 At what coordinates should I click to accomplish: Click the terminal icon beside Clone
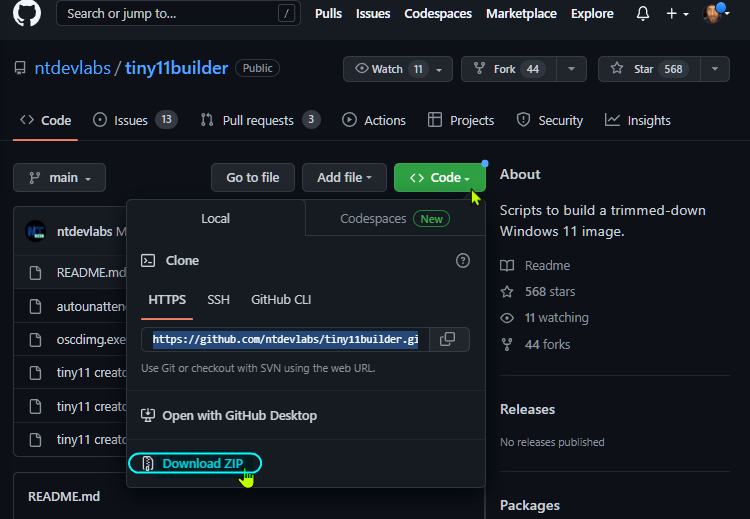(x=148, y=261)
